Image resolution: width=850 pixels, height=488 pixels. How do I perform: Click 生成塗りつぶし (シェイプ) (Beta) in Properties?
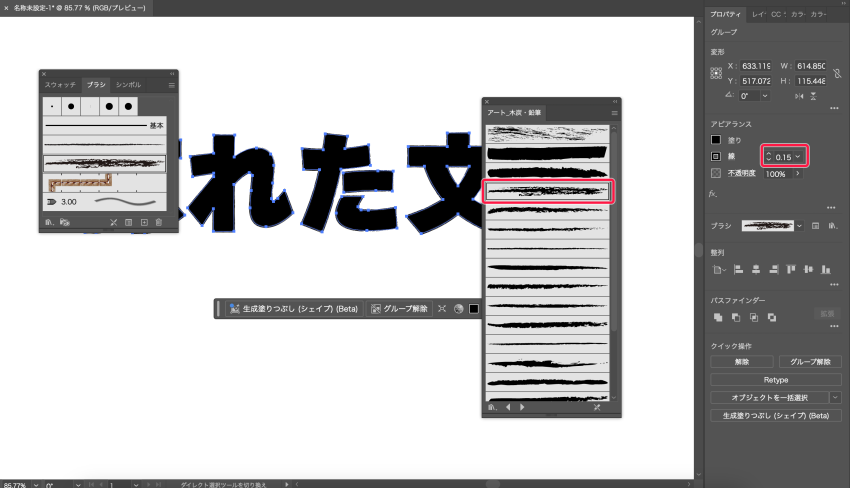click(x=776, y=415)
